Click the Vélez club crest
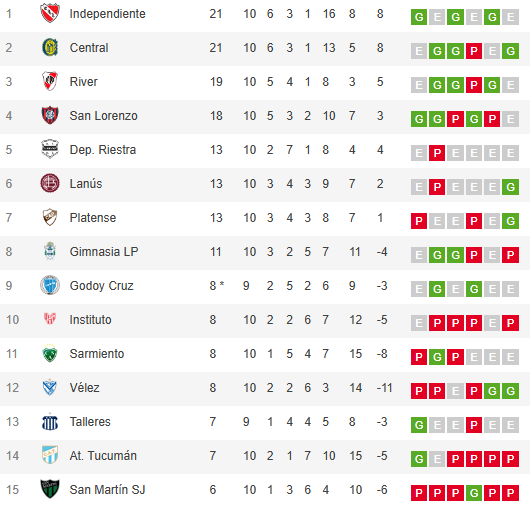Screen dimensions: 530x507 [50, 387]
